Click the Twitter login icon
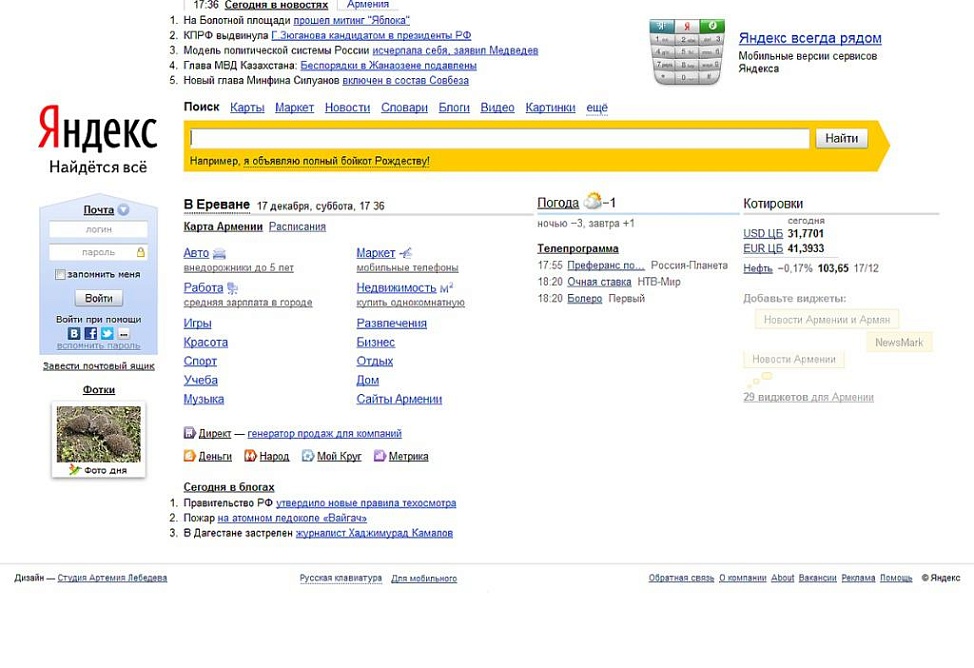 [107, 334]
